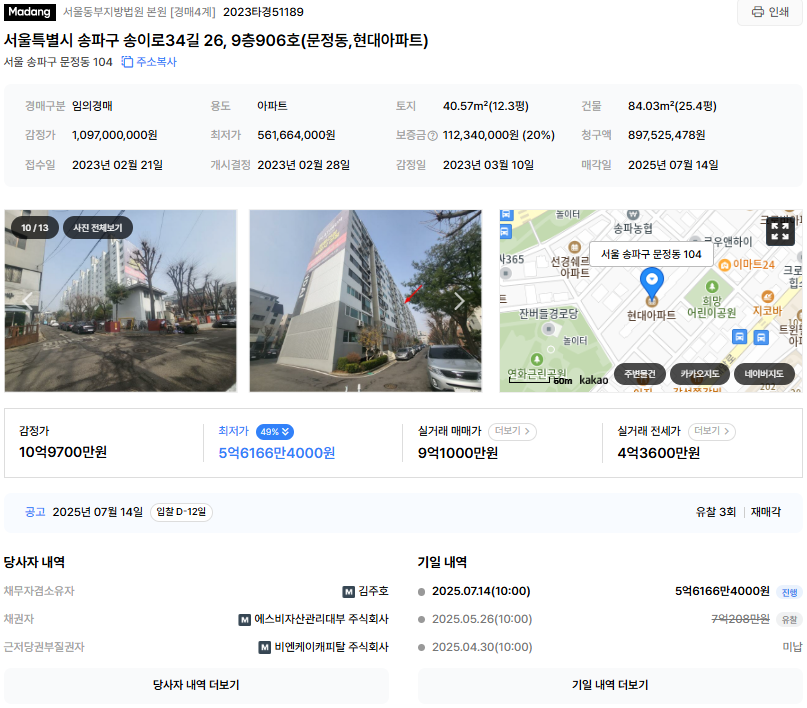Click 더보기 next to 실거래 매매가
The height and width of the screenshot is (708, 807).
[x=512, y=431]
